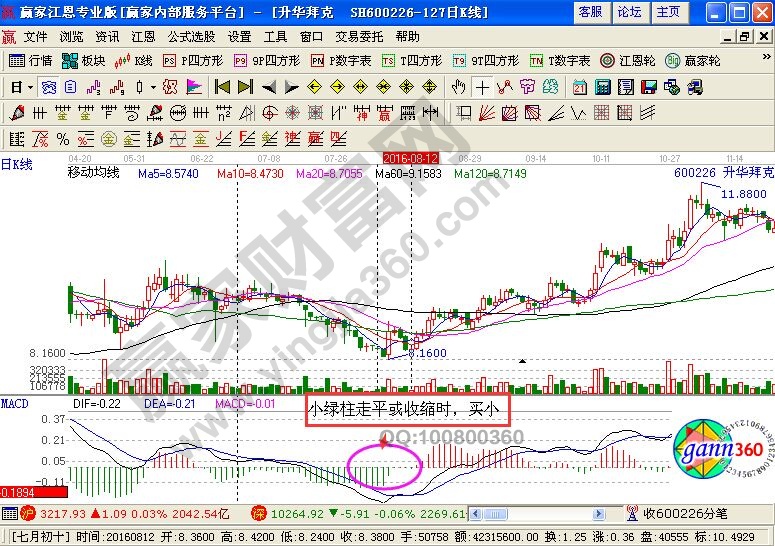The width and height of the screenshot is (775, 546).
Task: Toggle the percent % drawing tool
Action: coord(62,139)
